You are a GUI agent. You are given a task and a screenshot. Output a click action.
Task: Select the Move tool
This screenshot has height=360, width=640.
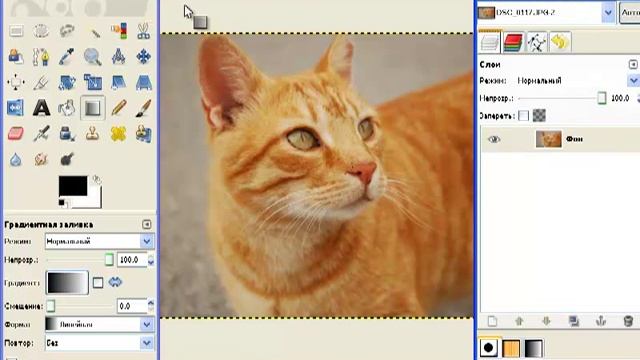click(143, 57)
